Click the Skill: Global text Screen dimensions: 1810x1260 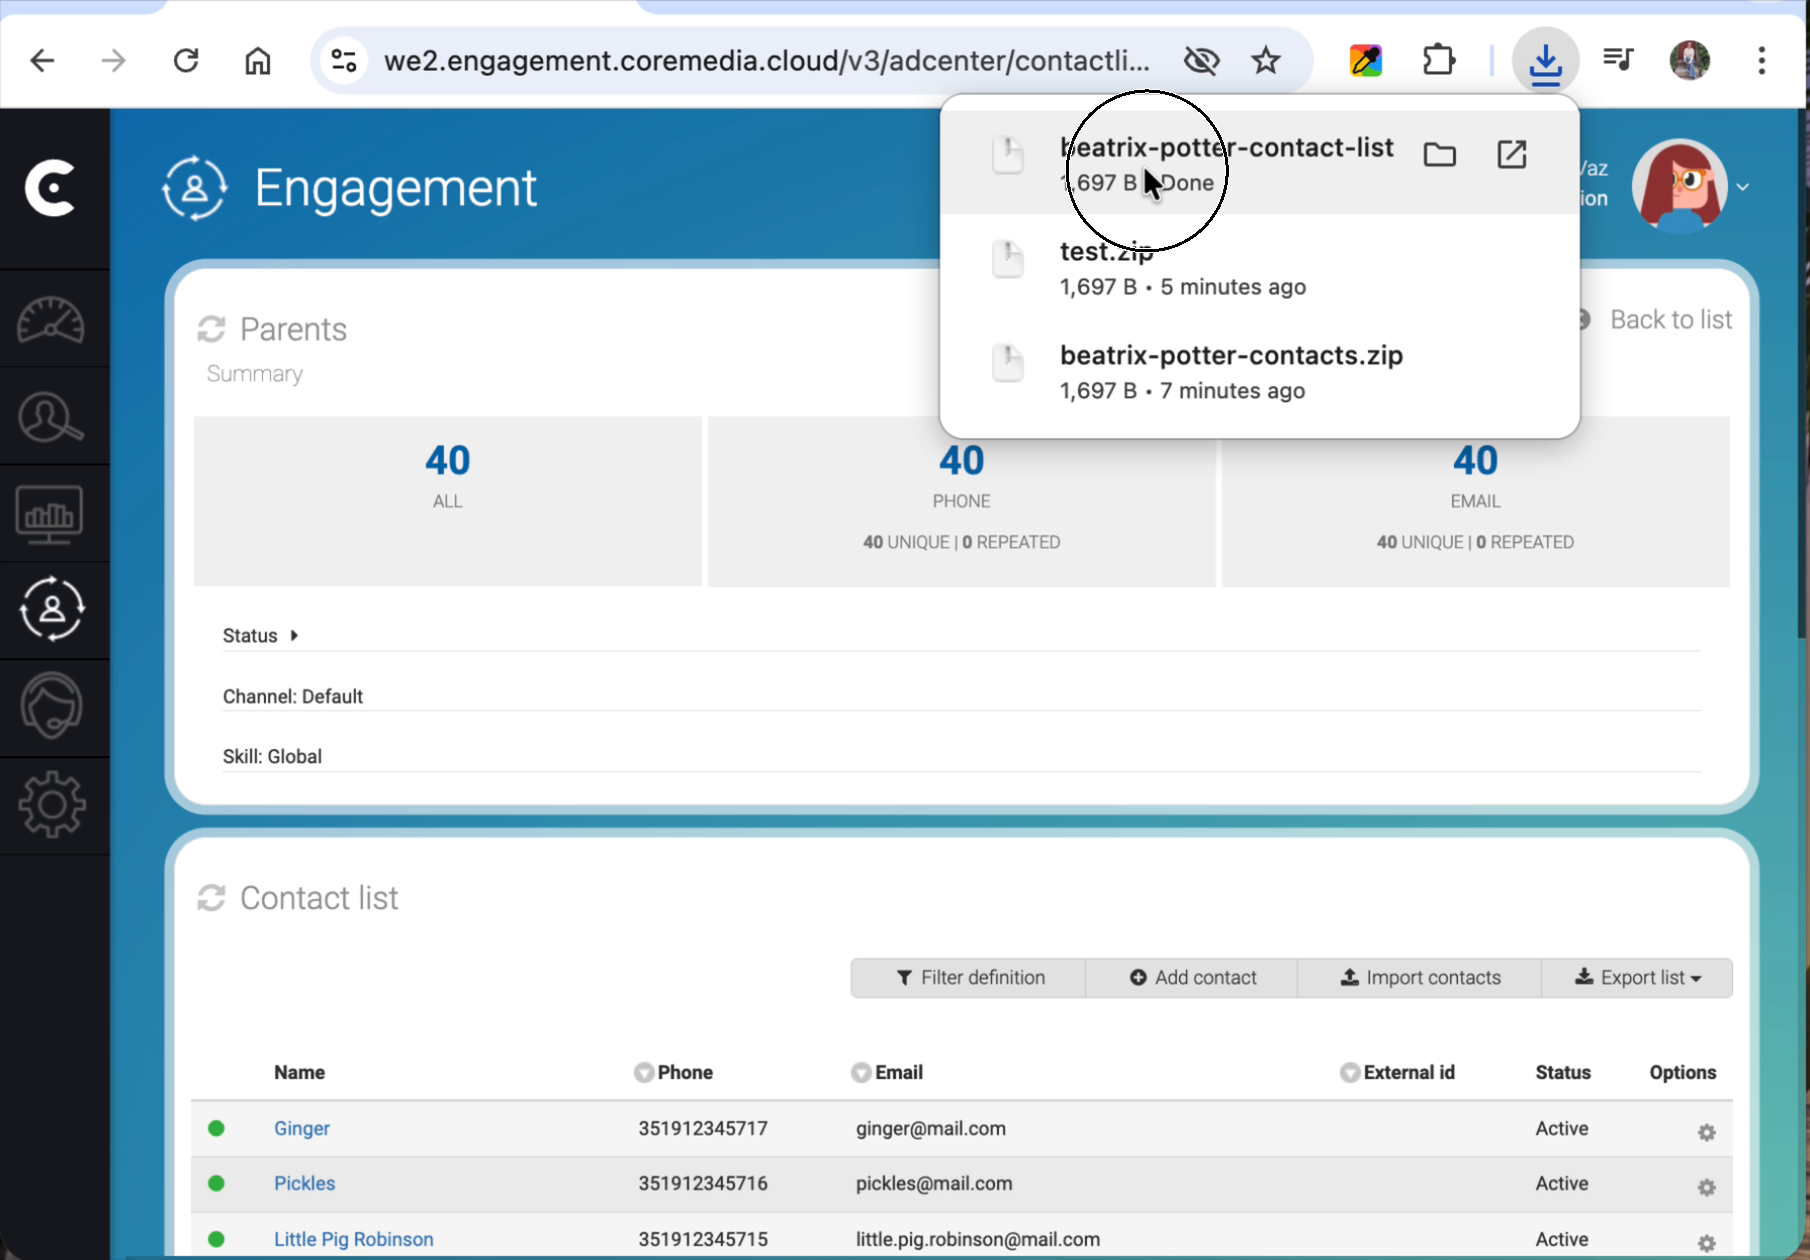(x=272, y=756)
